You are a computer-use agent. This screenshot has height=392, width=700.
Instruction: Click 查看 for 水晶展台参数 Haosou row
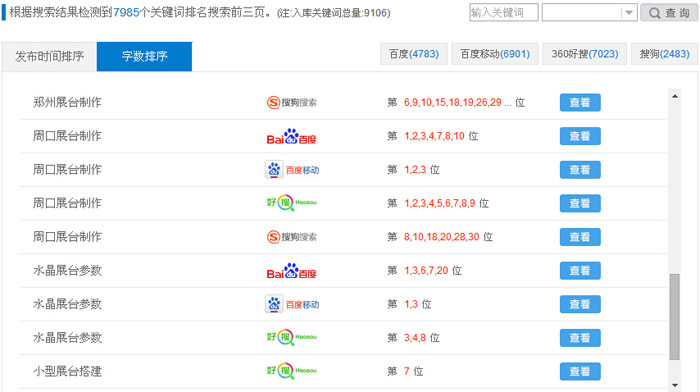point(580,338)
